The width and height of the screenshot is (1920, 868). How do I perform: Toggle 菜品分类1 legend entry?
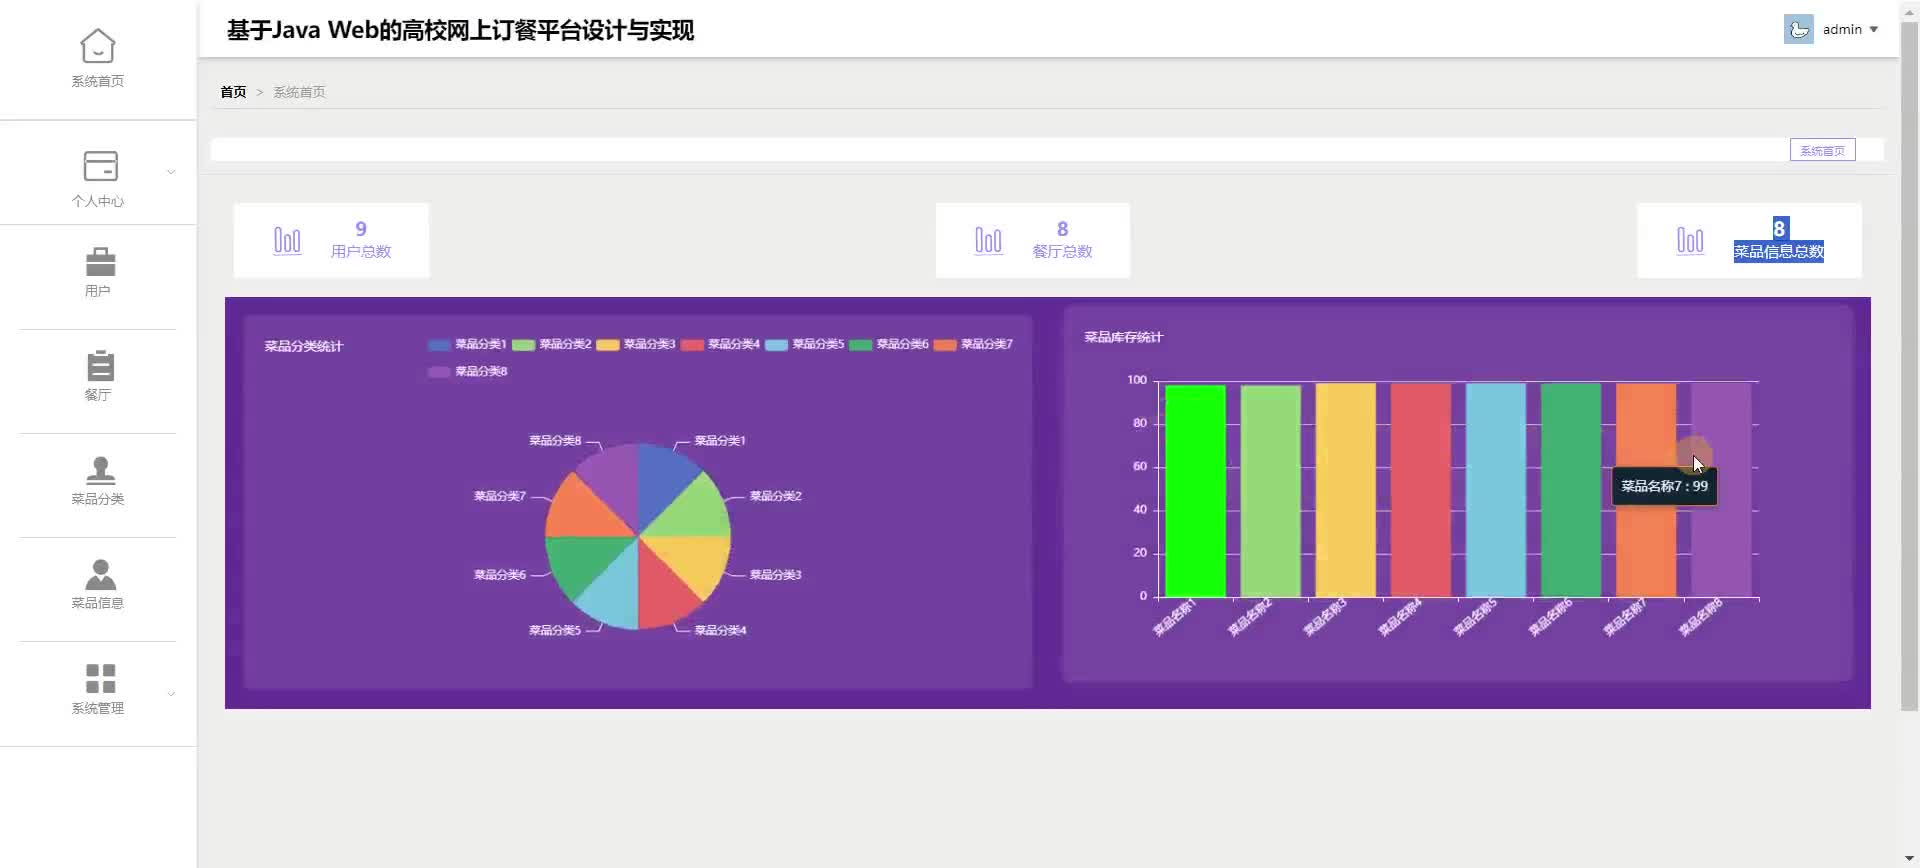click(467, 344)
